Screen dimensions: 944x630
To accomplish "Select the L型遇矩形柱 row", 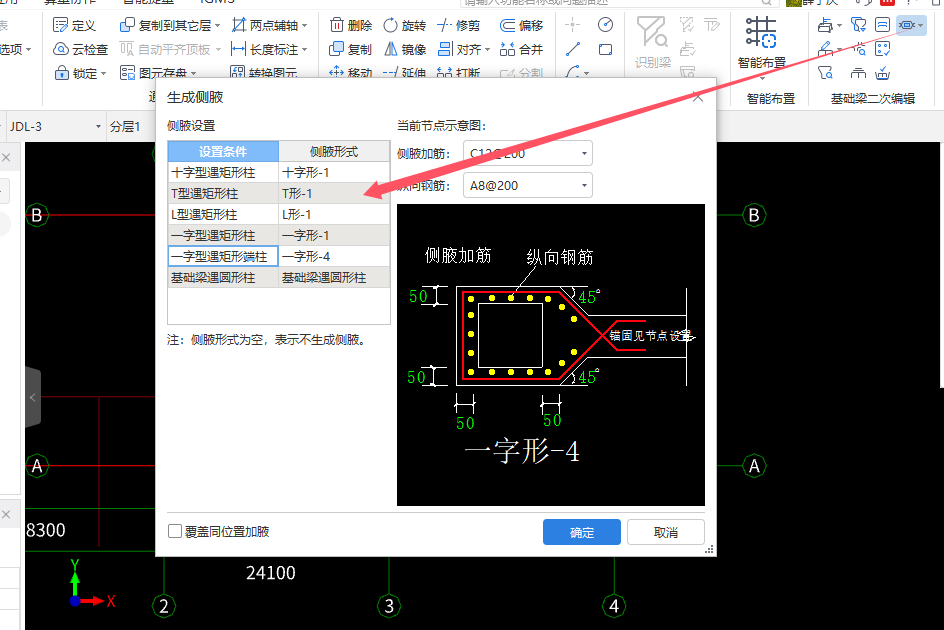I will (x=279, y=214).
